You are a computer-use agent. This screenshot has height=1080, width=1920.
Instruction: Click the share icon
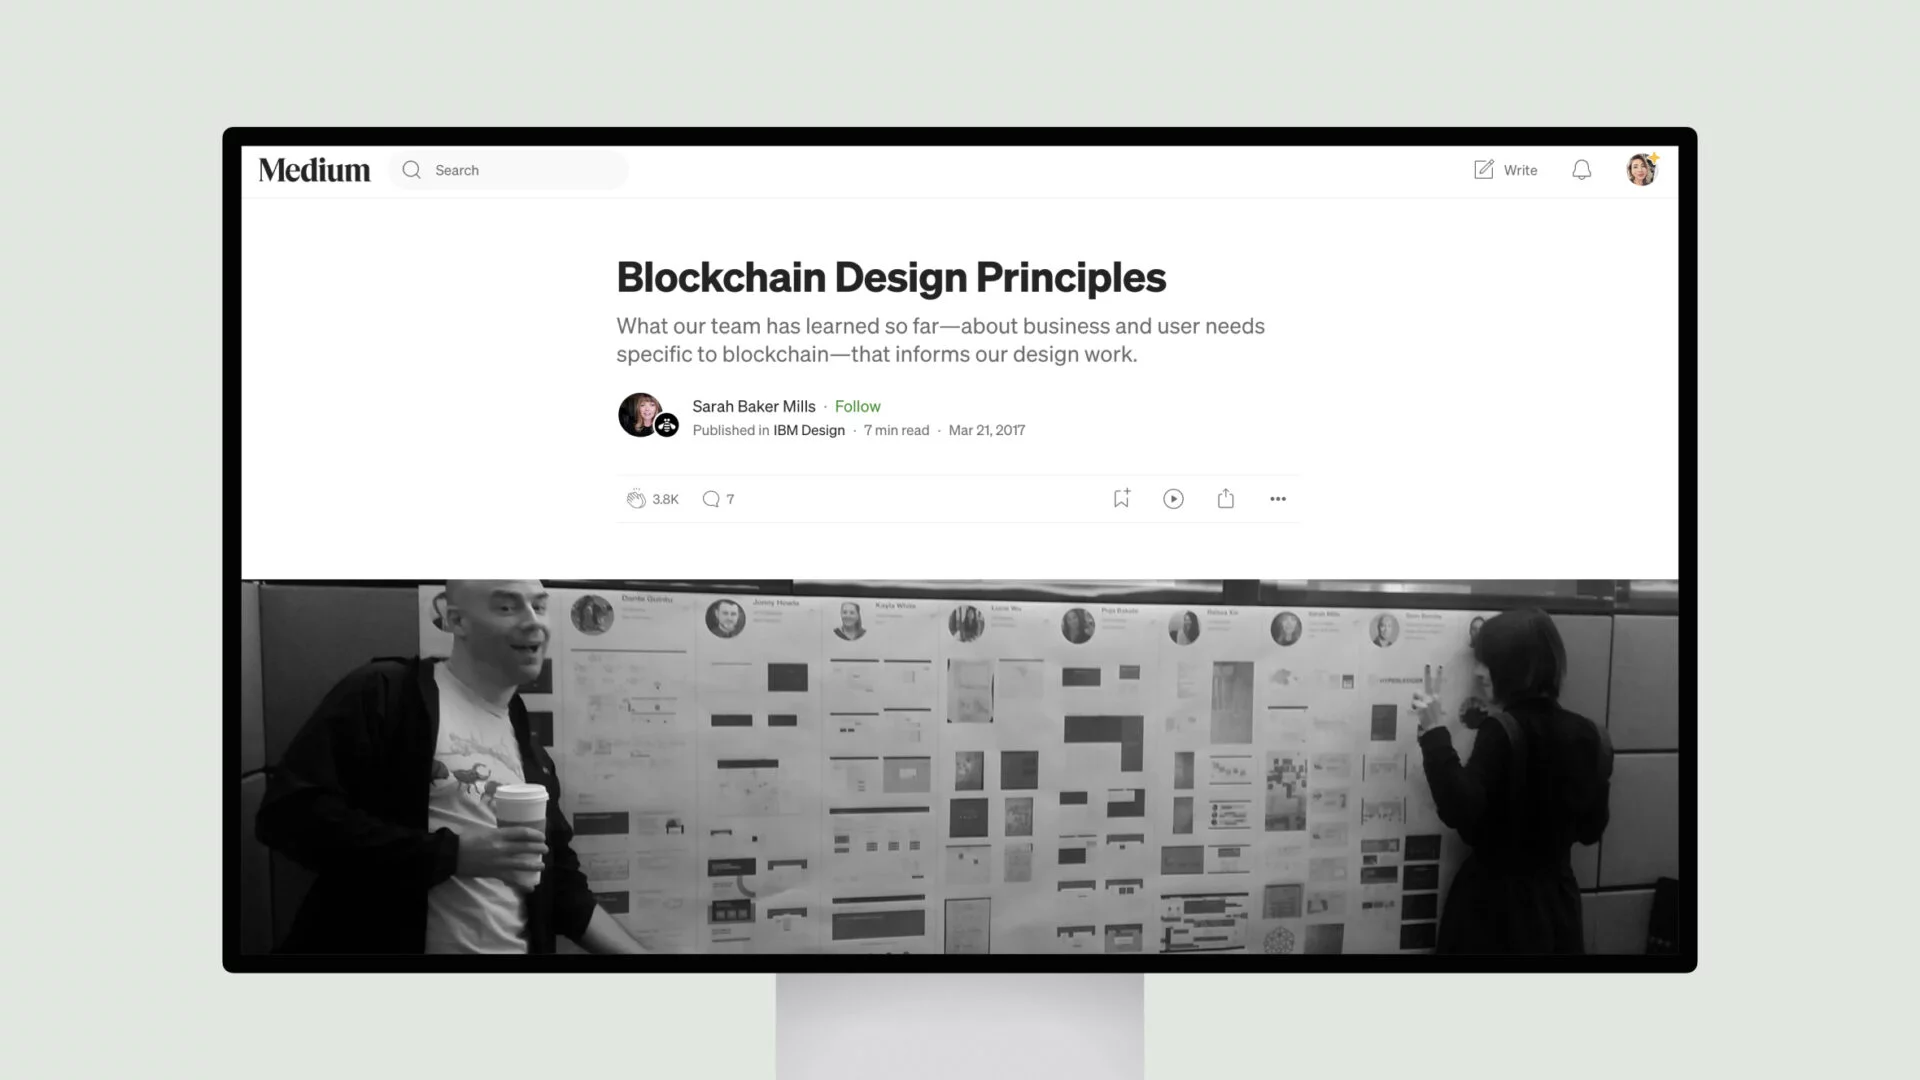(x=1225, y=498)
